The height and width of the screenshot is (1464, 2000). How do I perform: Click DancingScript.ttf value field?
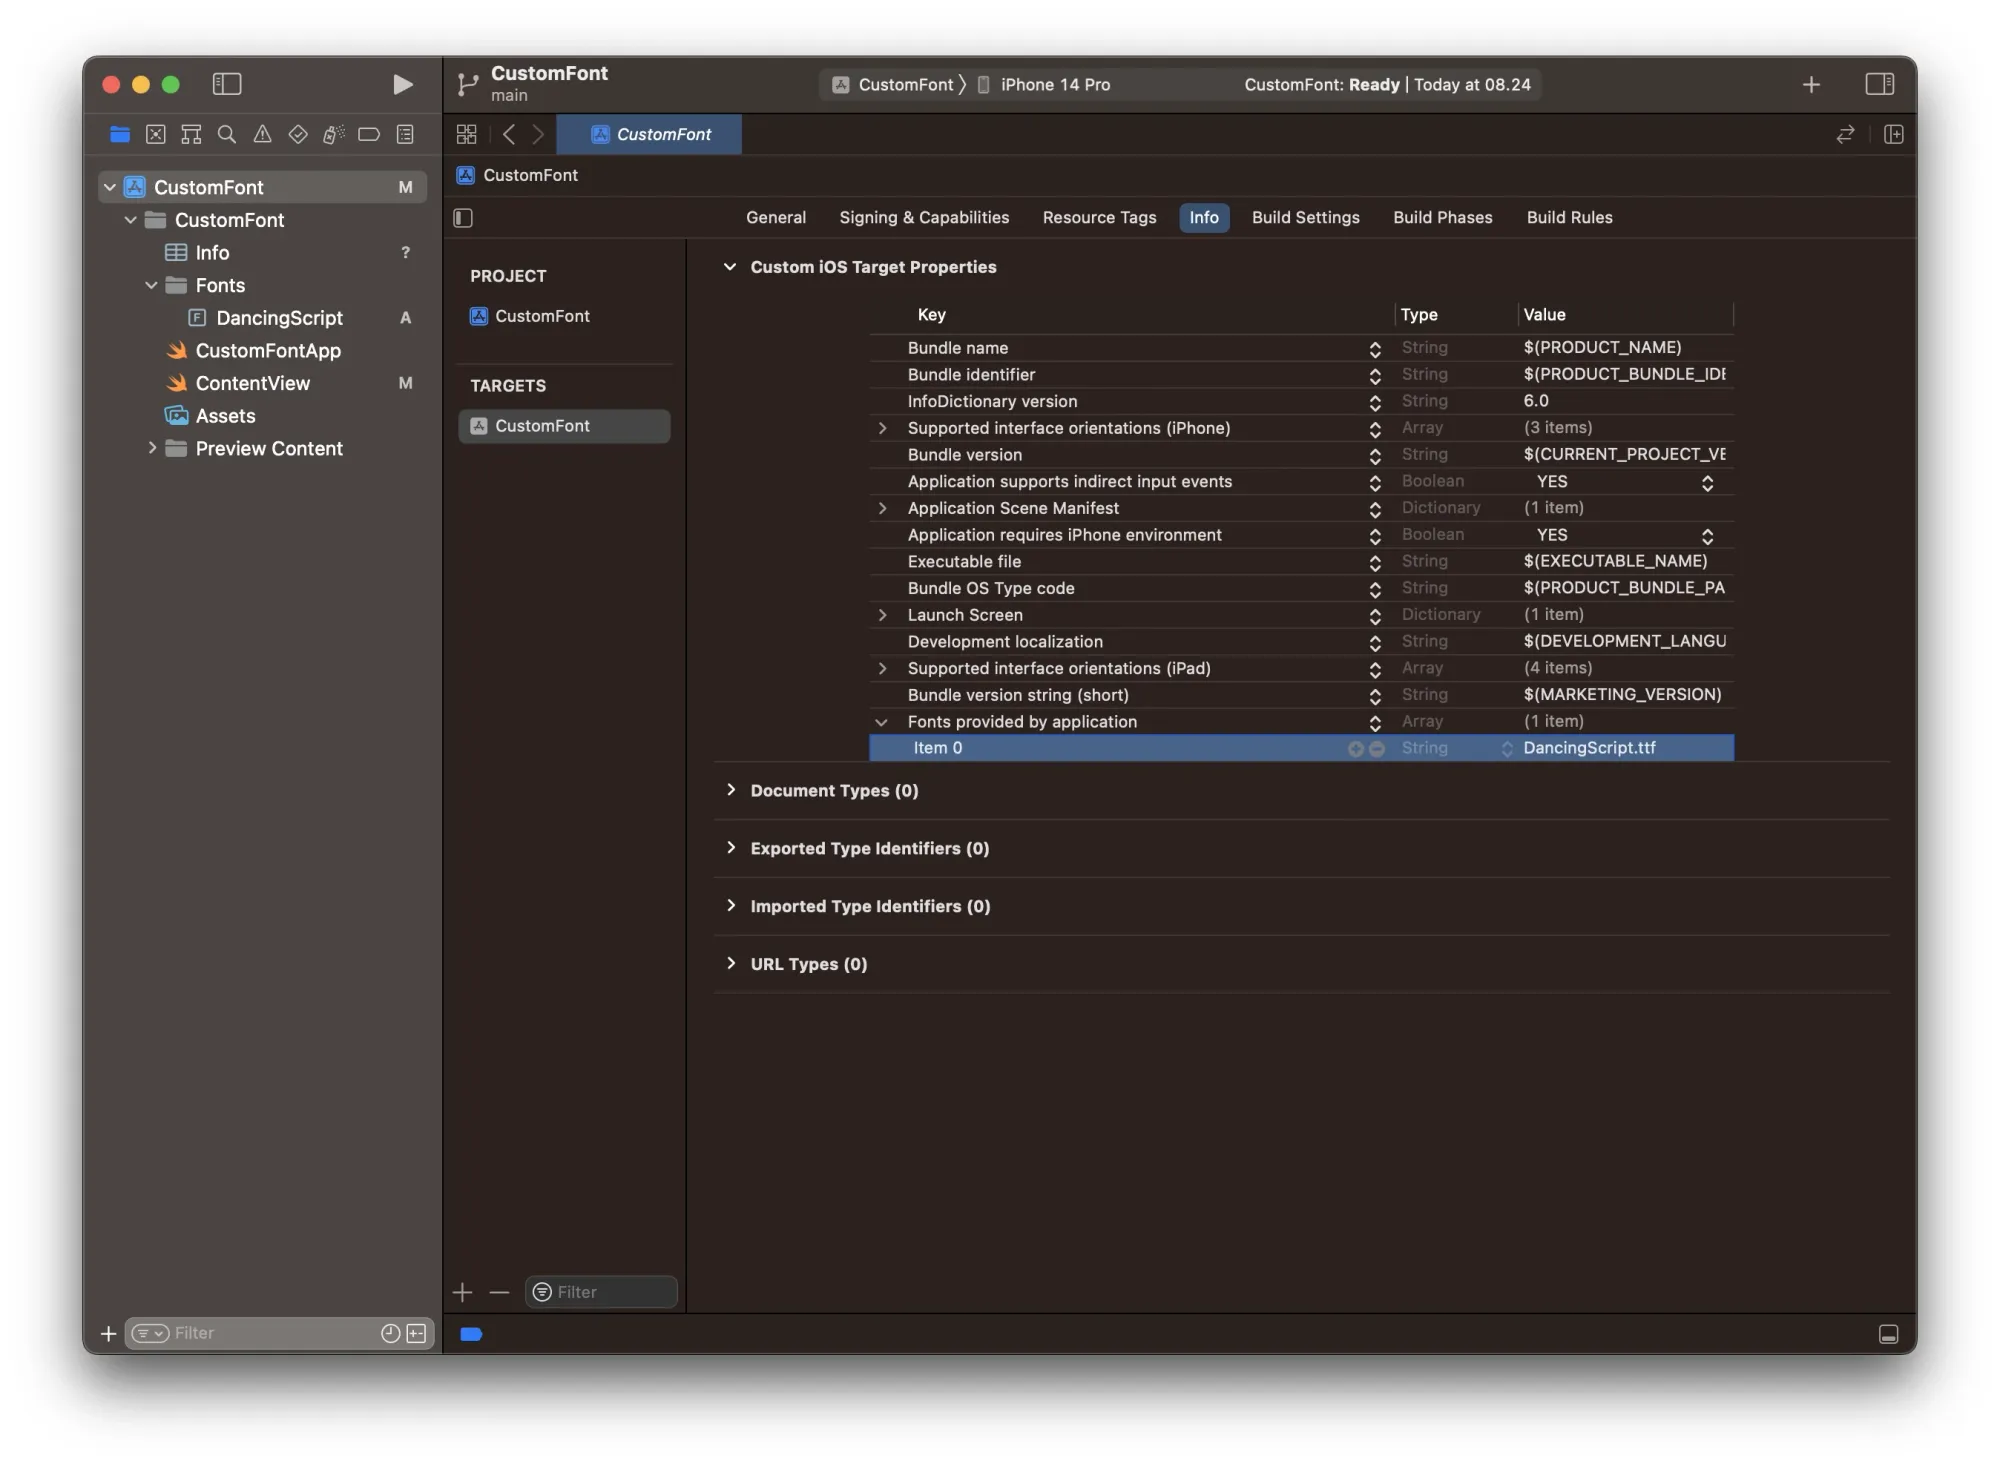tap(1621, 747)
